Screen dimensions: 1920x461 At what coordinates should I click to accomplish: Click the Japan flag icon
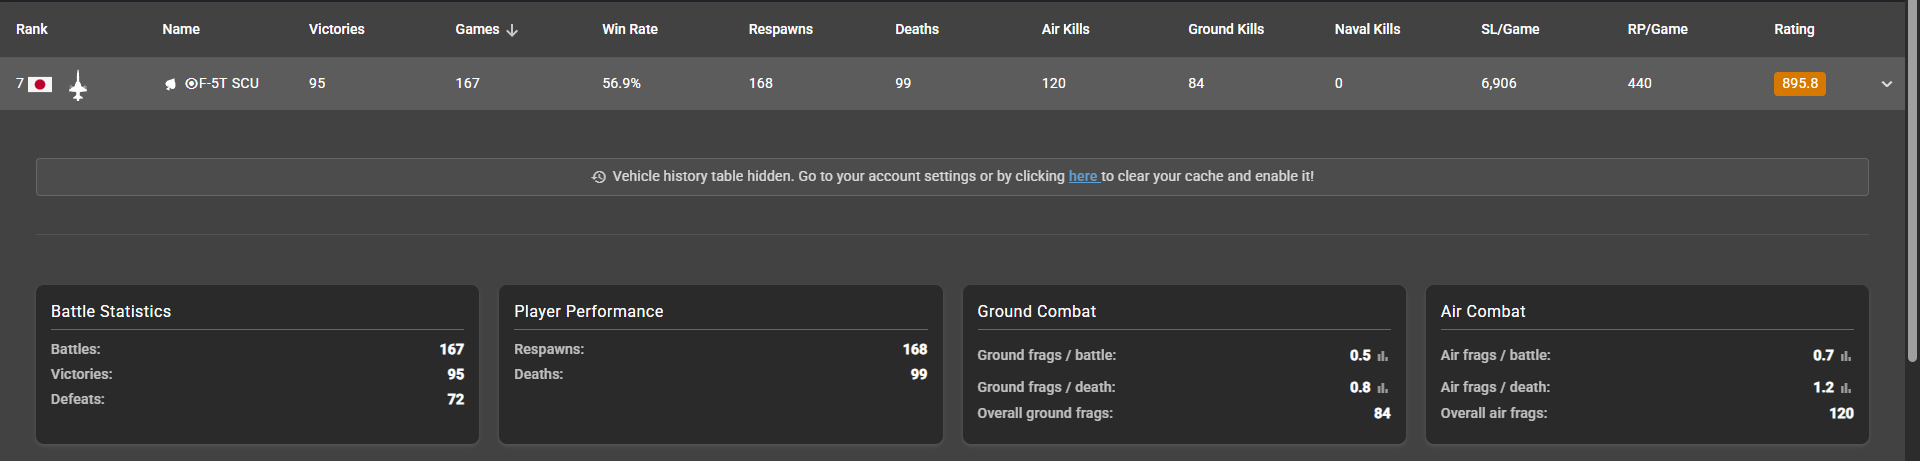pos(40,84)
